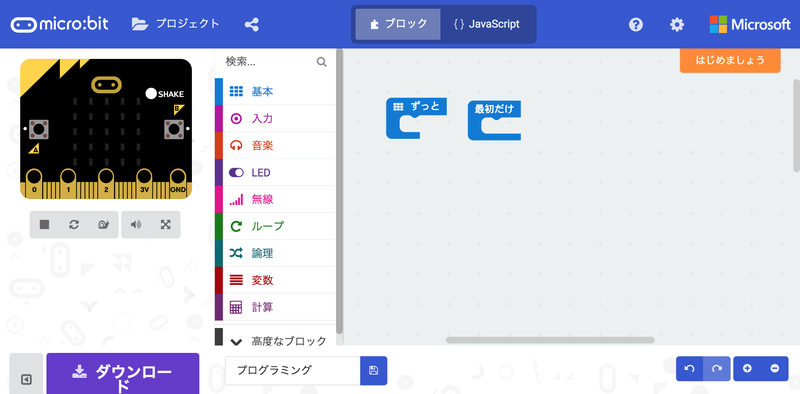Open the ループ block category
800x394 pixels.
(276, 226)
